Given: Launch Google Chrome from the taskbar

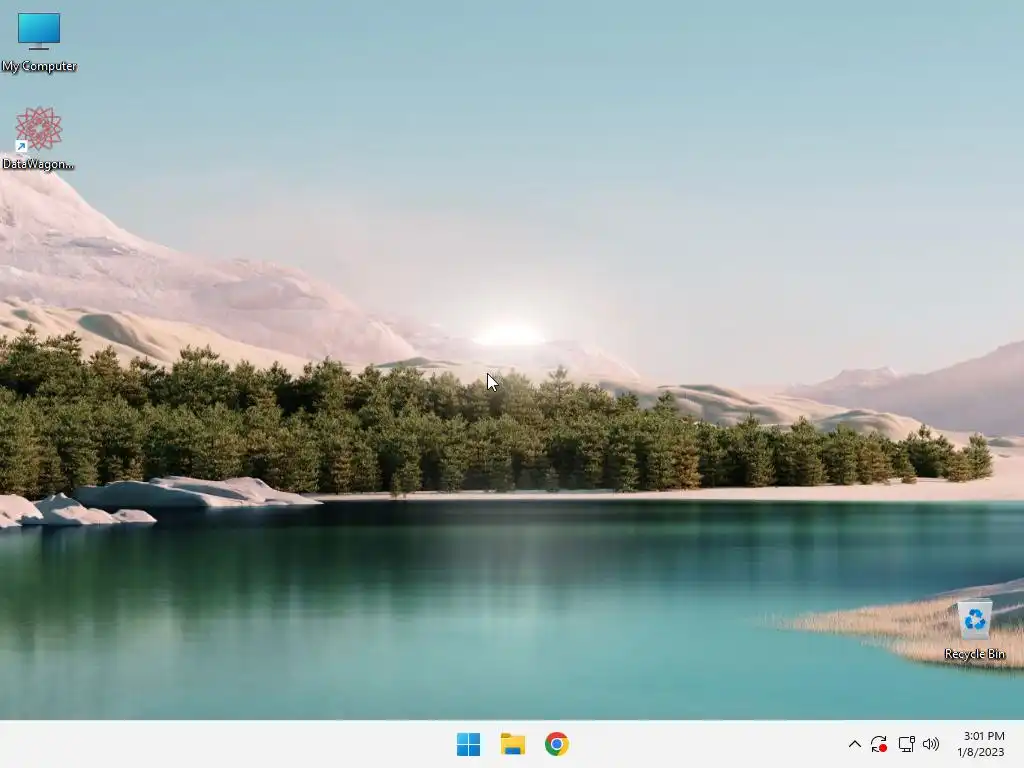Looking at the screenshot, I should [556, 744].
